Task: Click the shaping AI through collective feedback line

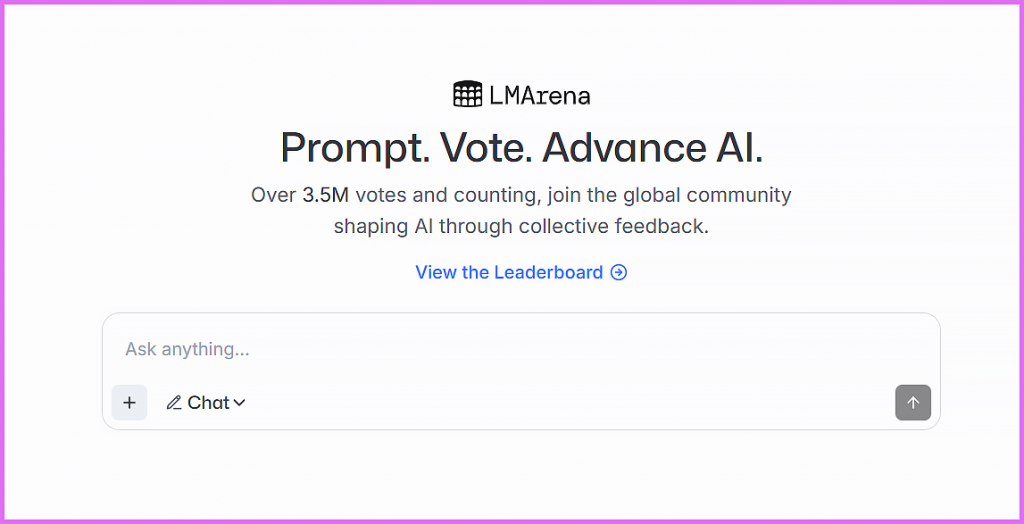Action: coord(521,226)
